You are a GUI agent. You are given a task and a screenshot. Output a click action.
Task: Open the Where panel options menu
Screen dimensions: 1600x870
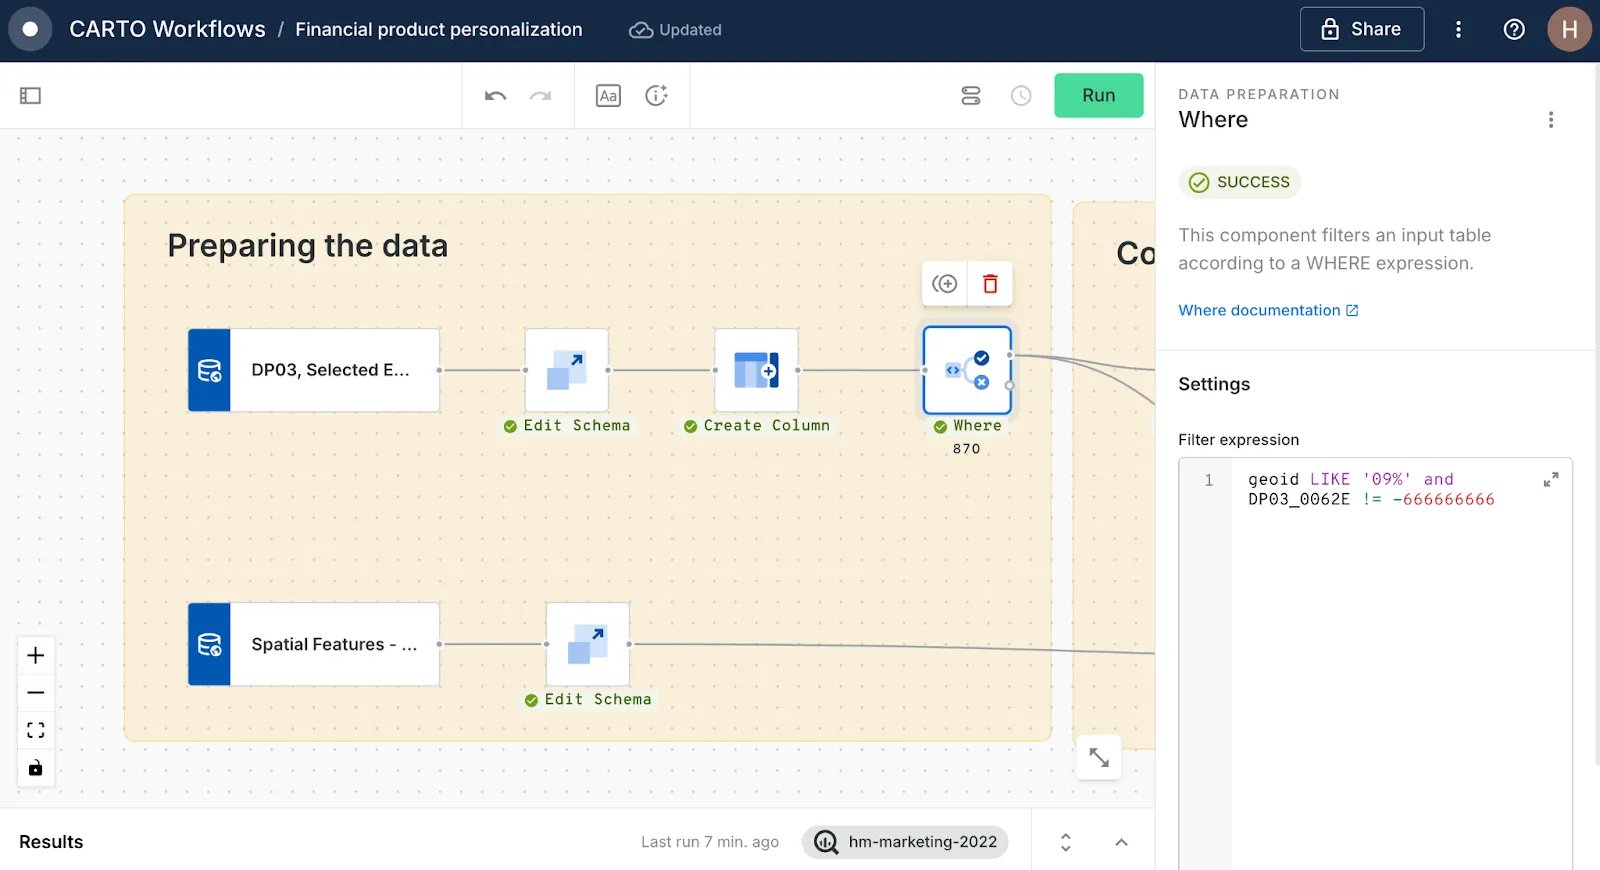[x=1550, y=120]
